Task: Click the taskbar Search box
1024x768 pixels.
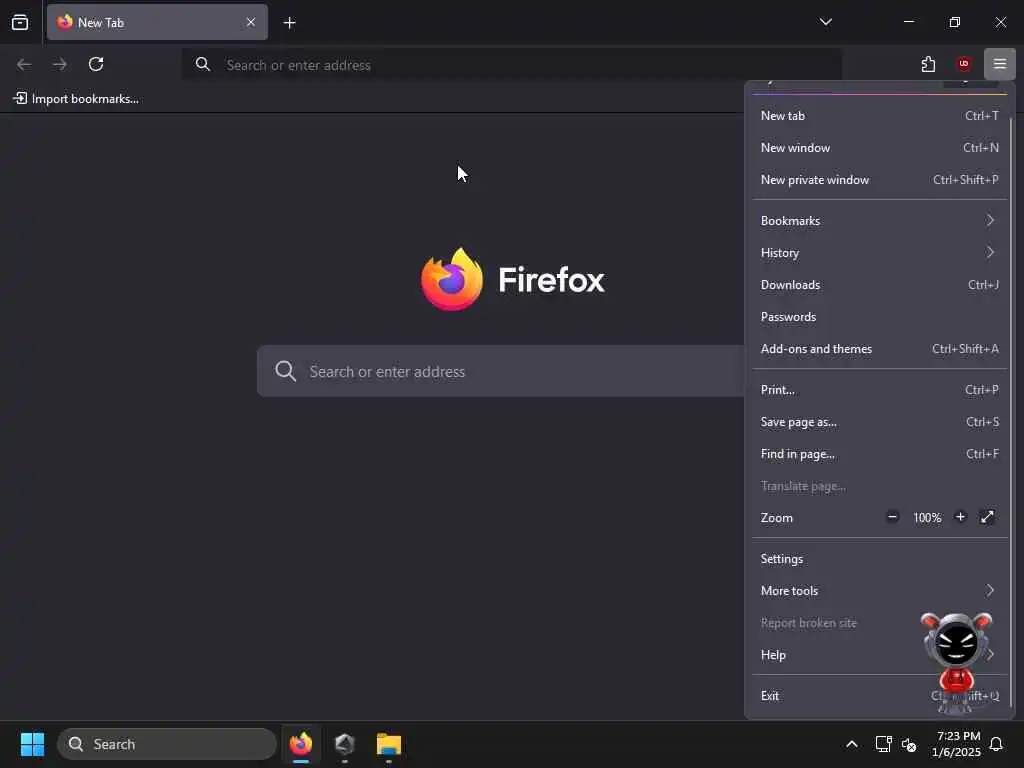Action: [x=167, y=744]
